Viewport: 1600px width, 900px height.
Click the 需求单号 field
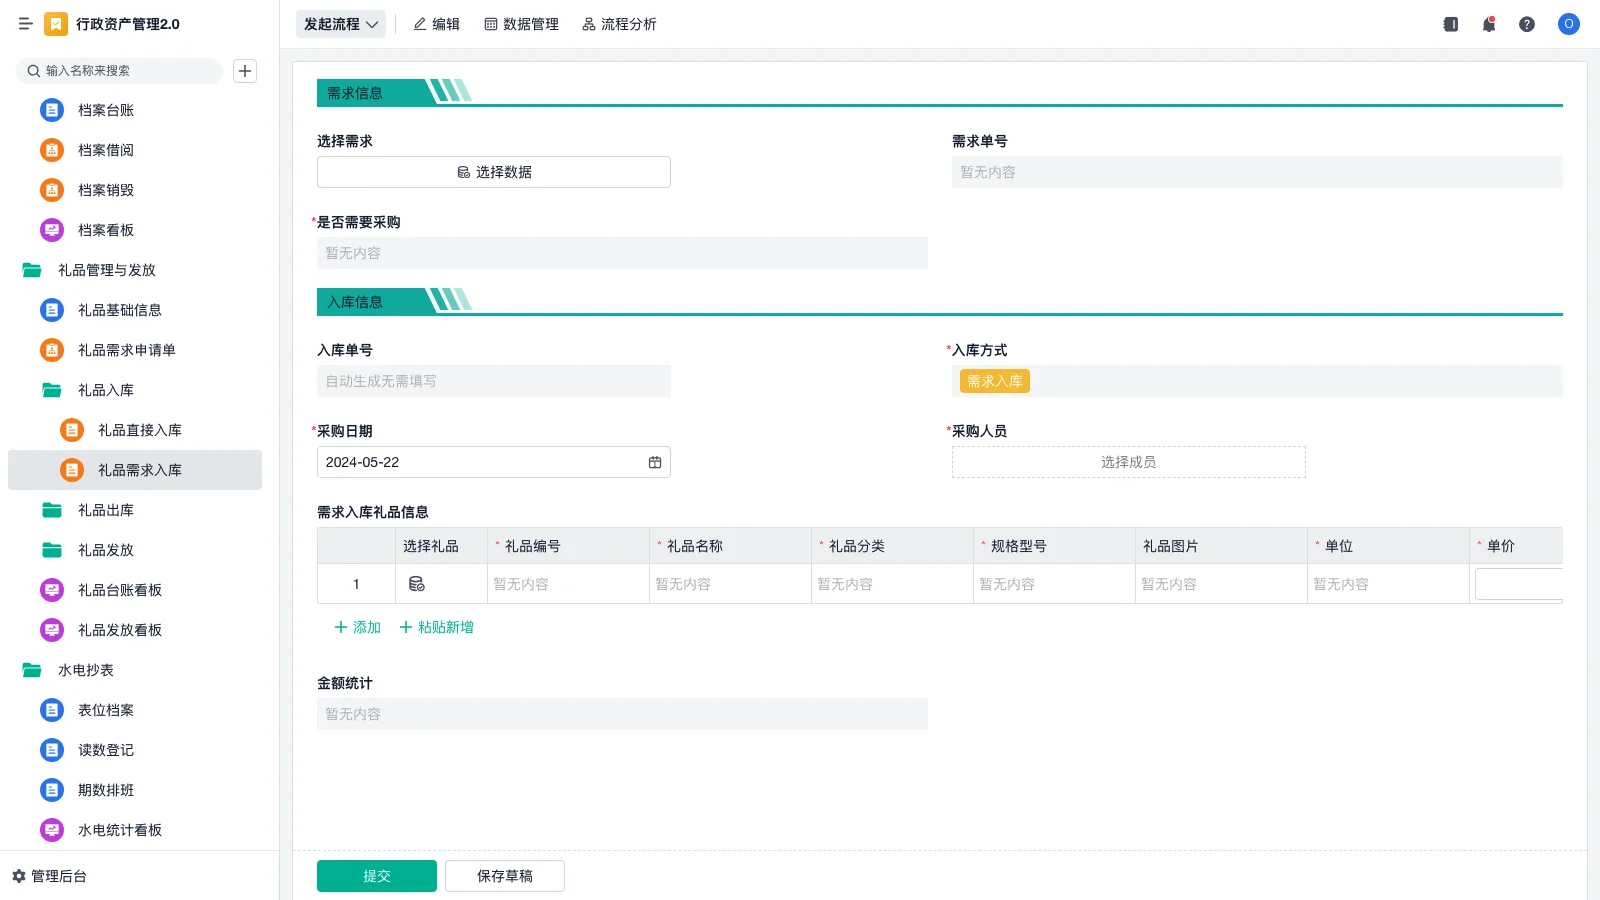tap(1257, 172)
